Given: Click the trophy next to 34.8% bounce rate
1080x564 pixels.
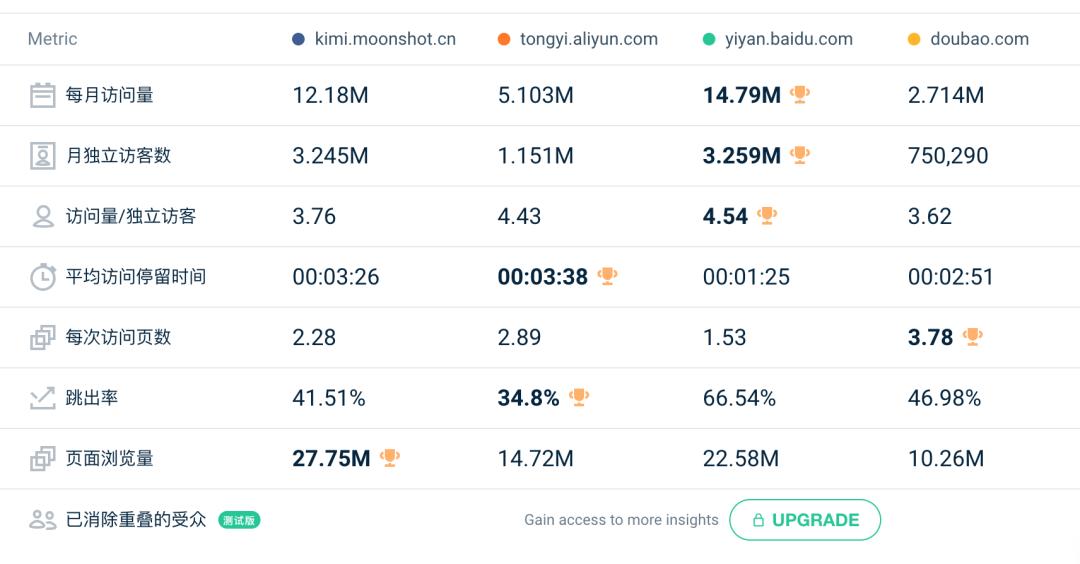Looking at the screenshot, I should tap(579, 397).
